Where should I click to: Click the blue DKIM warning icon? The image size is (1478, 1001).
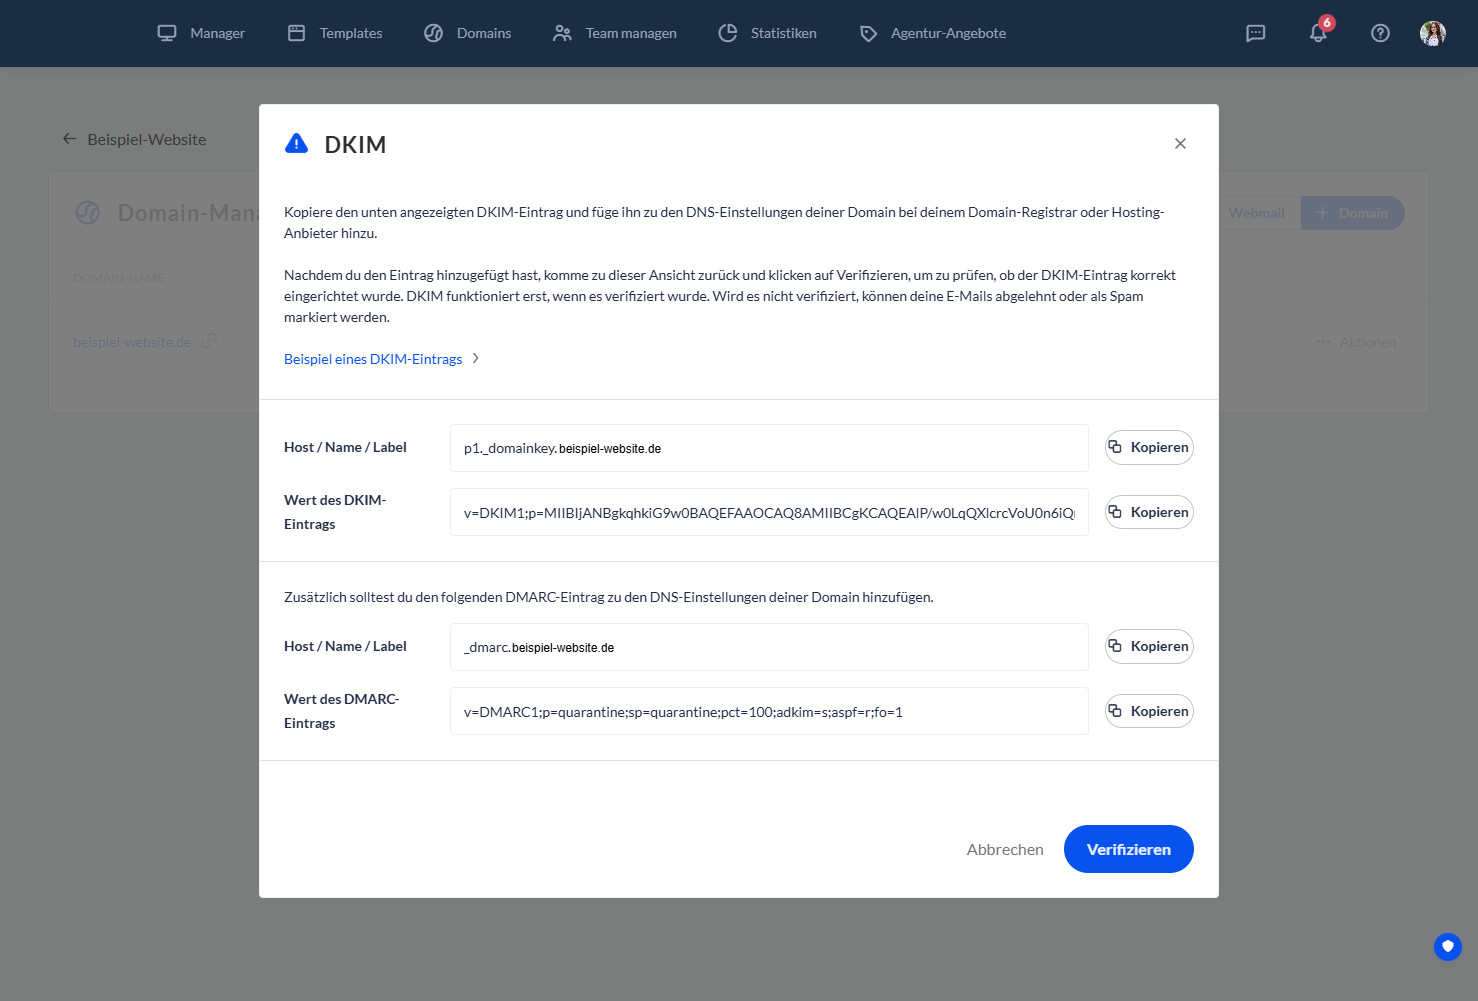tap(296, 143)
